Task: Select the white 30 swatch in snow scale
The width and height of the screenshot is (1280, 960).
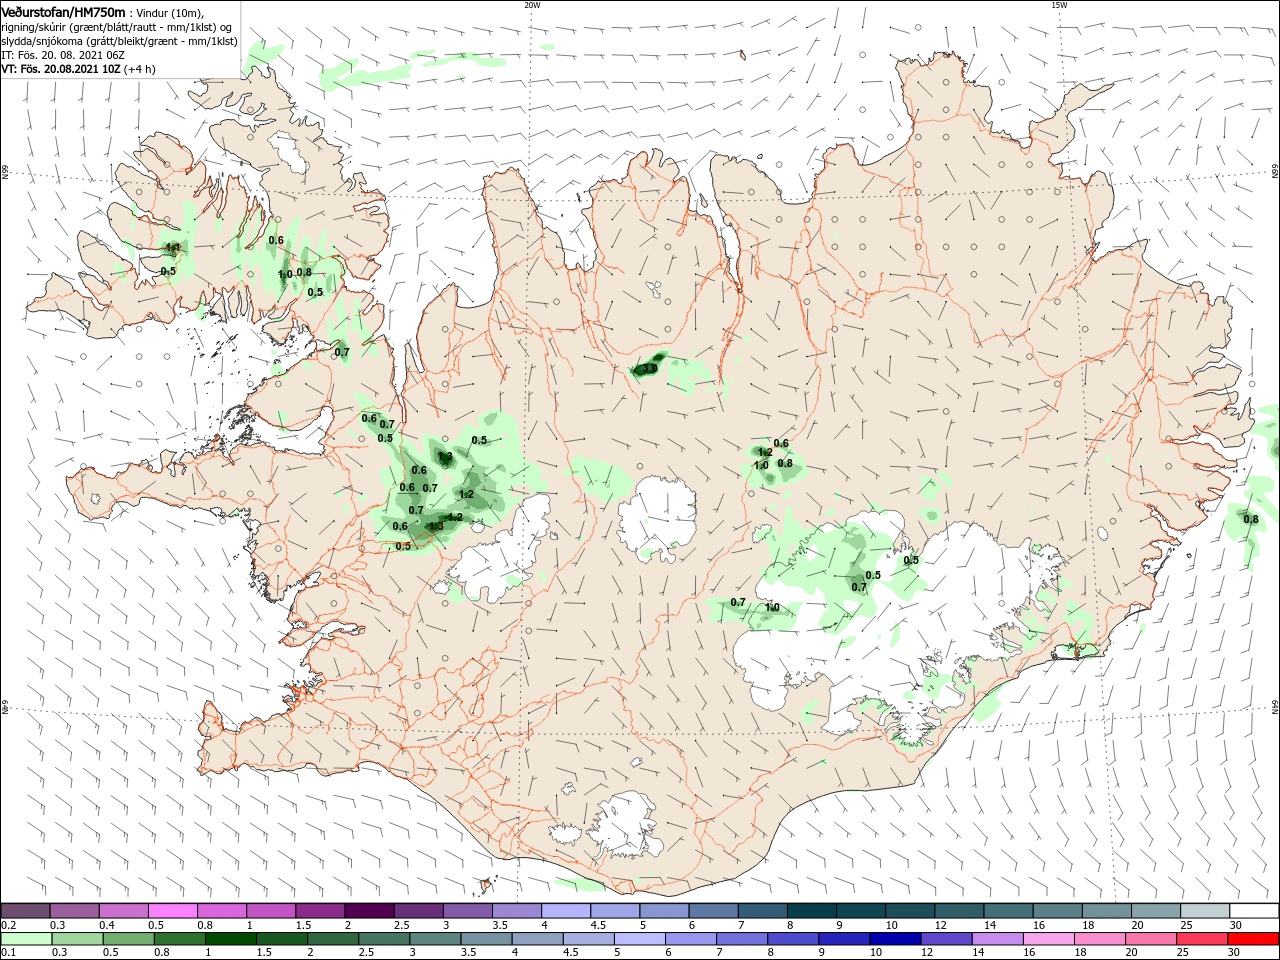Action: 1254,911
